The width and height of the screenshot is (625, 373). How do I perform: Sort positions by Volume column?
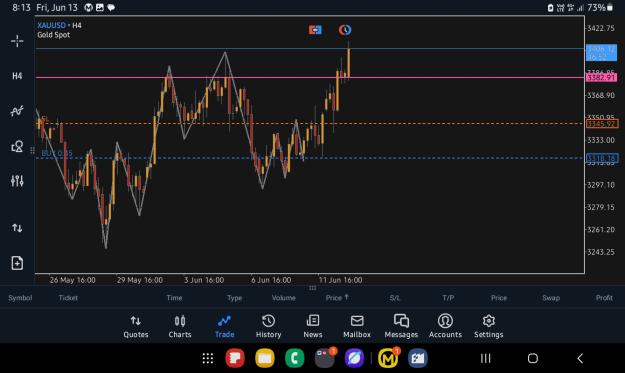pyautogui.click(x=283, y=298)
